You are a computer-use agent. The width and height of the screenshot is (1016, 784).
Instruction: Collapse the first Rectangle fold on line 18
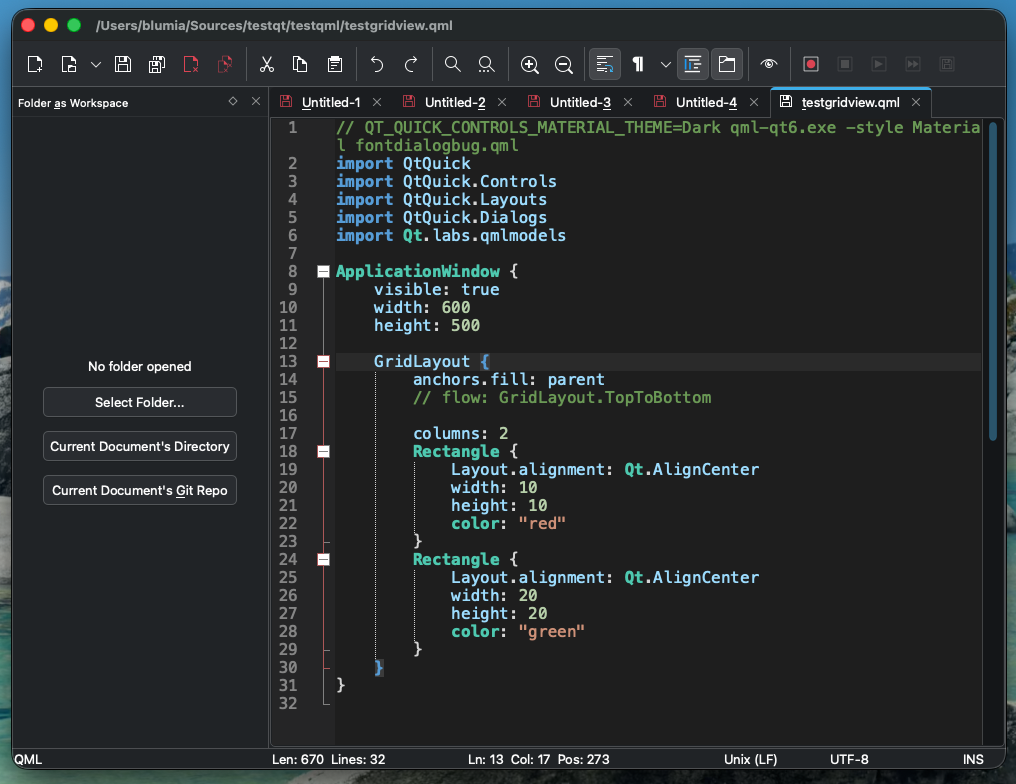(323, 452)
